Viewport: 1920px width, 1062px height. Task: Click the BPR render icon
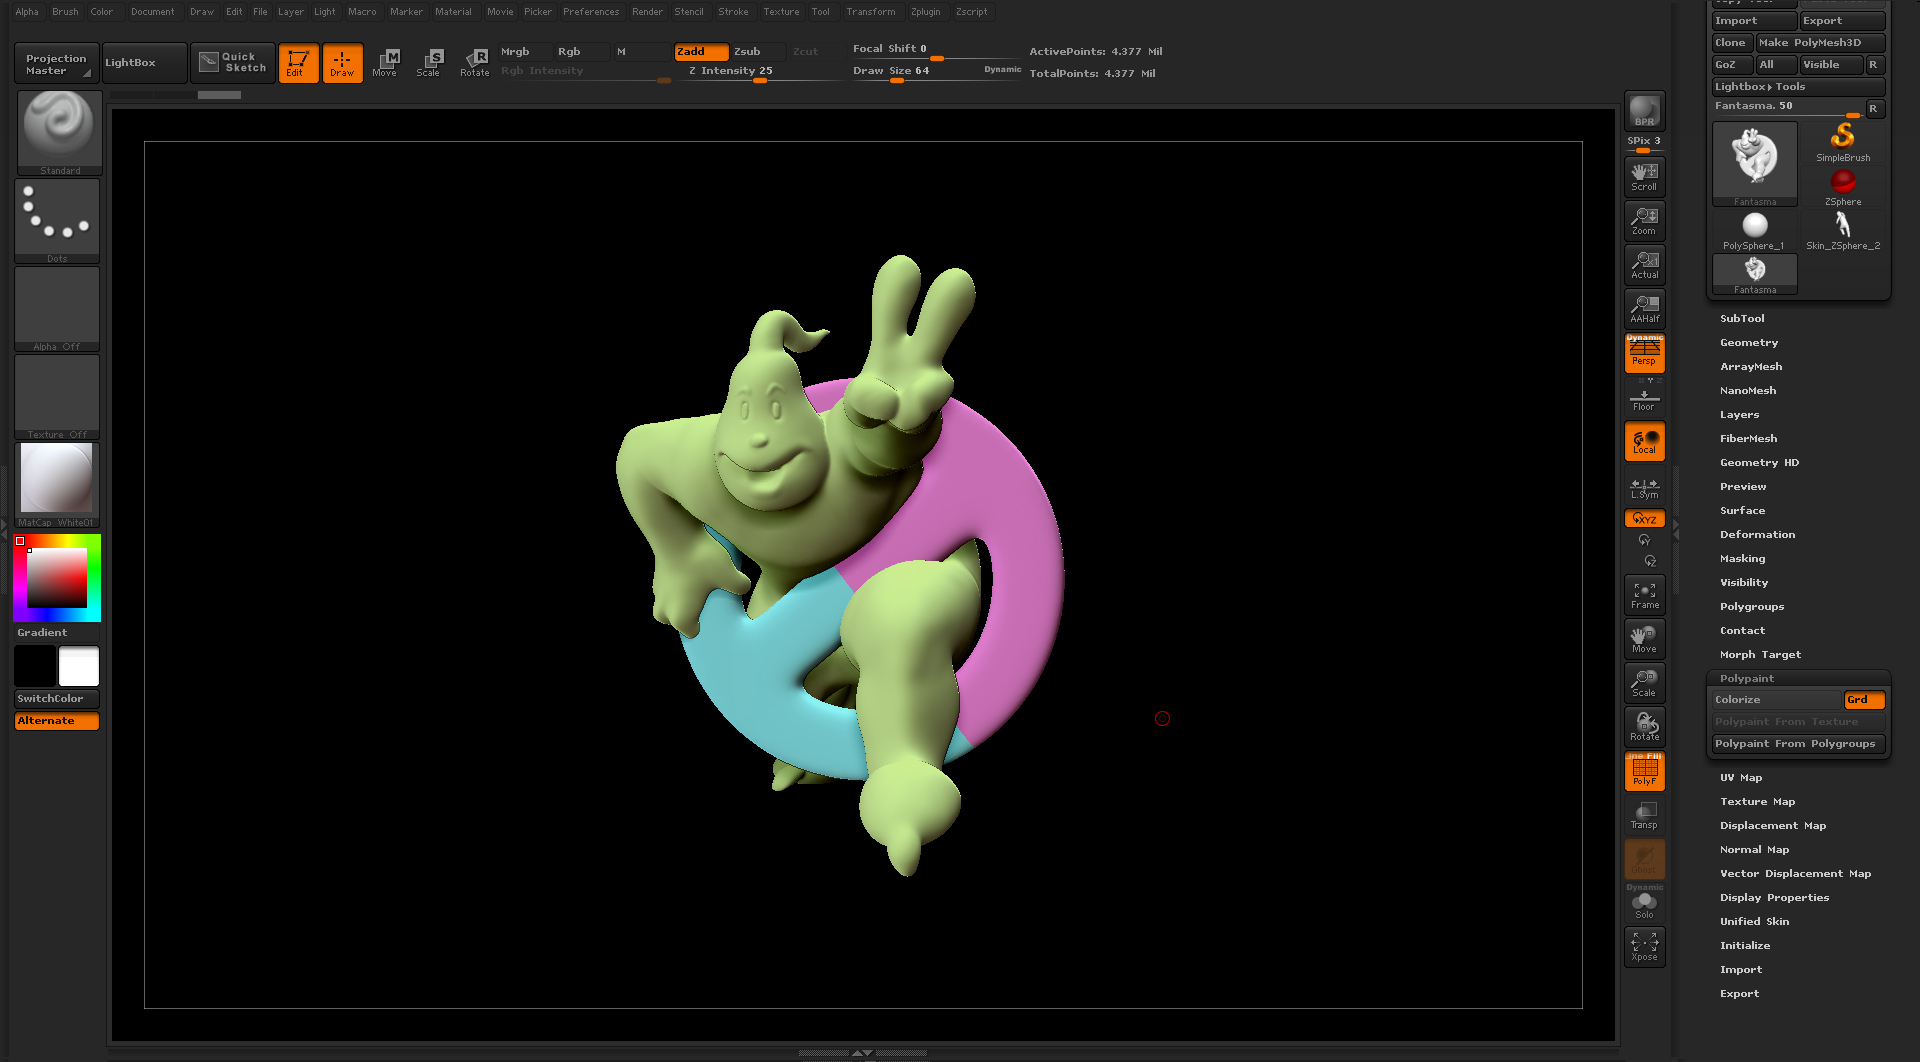[1644, 111]
